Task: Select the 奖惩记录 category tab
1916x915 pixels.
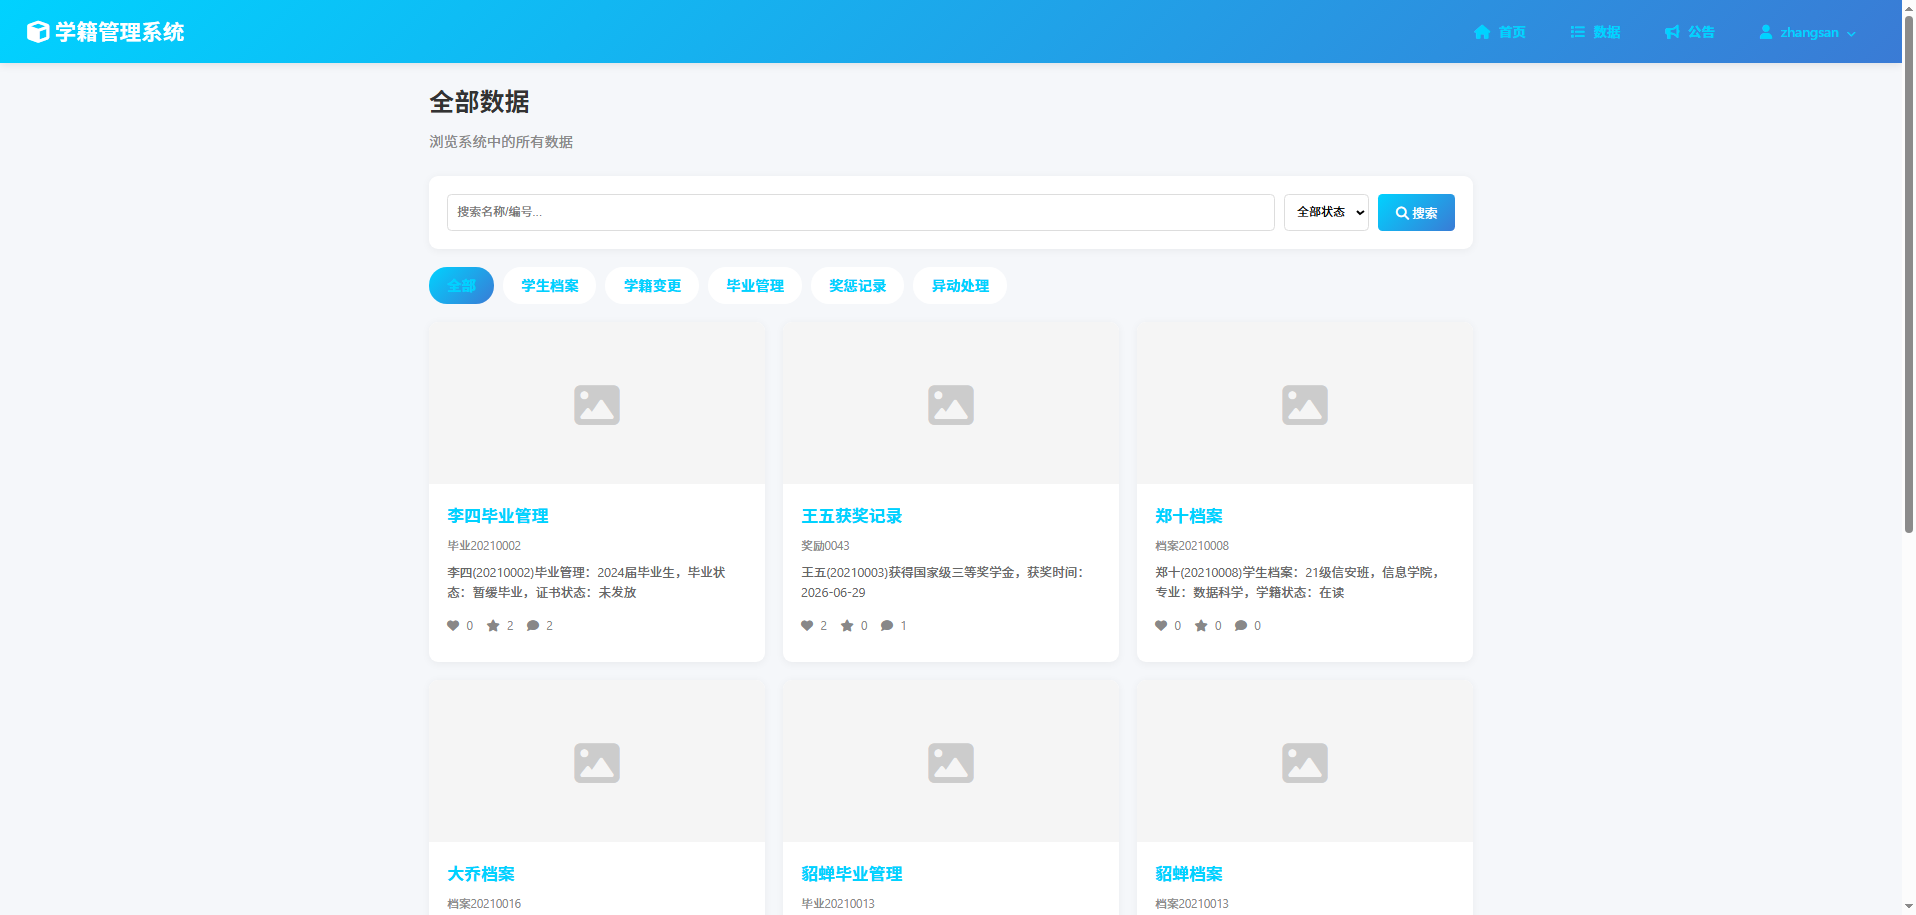Action: coord(857,286)
